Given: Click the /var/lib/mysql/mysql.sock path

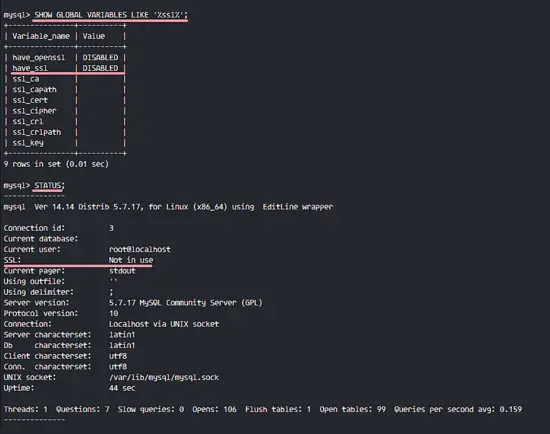Looking at the screenshot, I should click(x=164, y=378).
